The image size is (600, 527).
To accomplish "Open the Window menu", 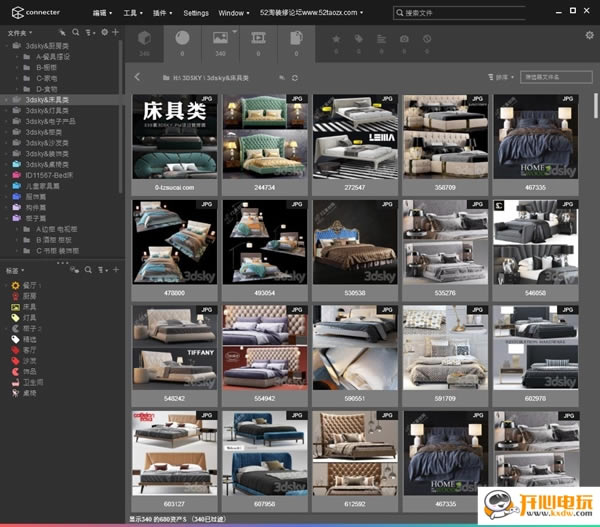I will coord(232,13).
